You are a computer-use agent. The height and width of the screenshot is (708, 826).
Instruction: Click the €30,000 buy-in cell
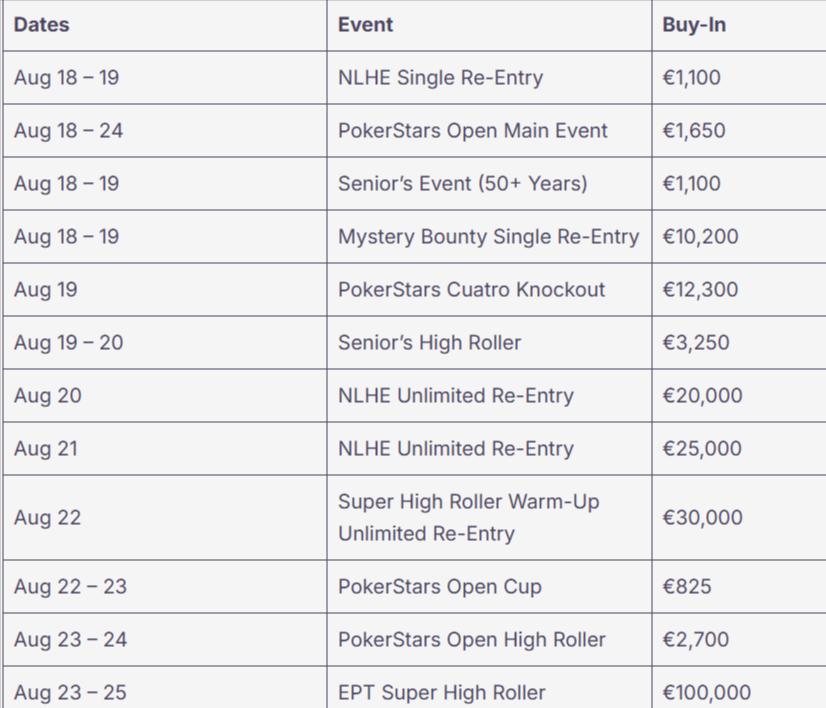[702, 517]
